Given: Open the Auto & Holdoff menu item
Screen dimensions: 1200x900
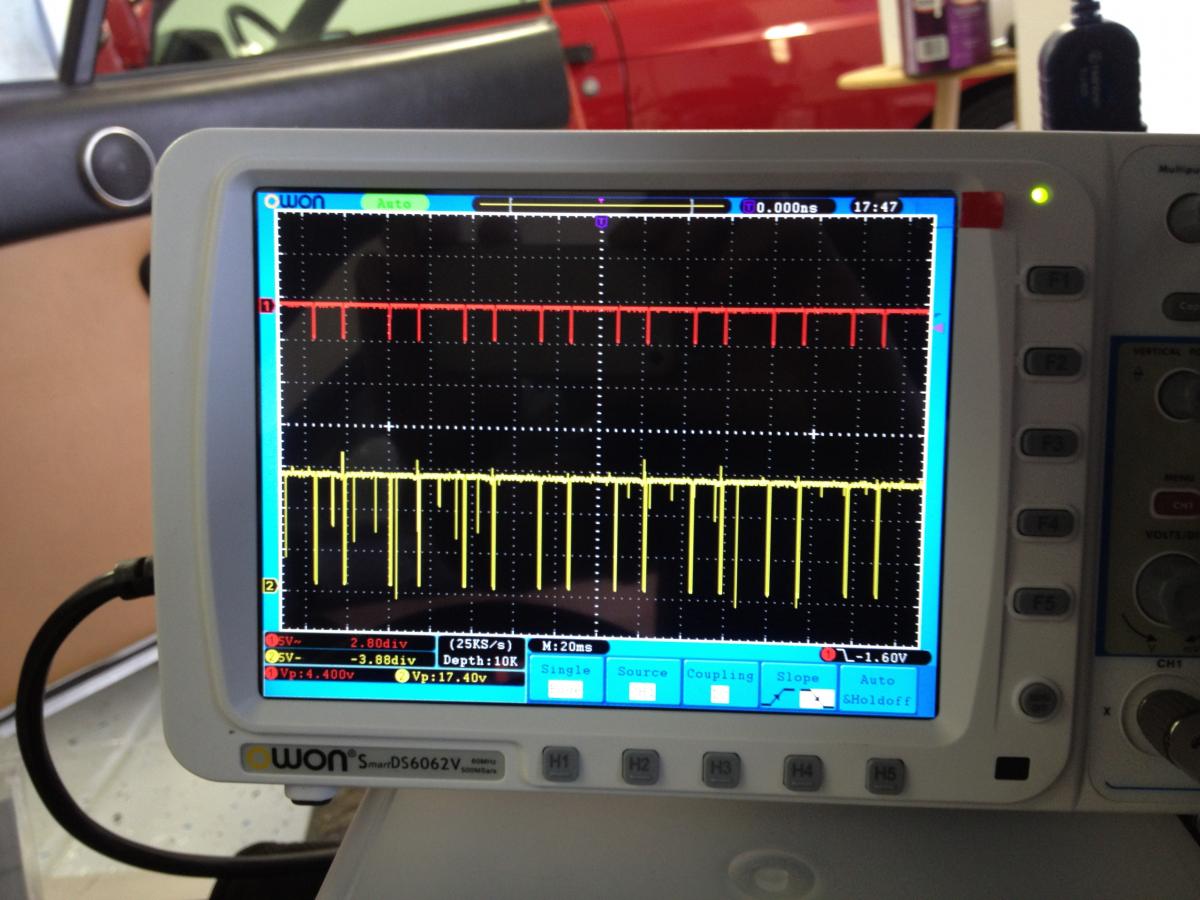Looking at the screenshot, I should pyautogui.click(x=877, y=689).
